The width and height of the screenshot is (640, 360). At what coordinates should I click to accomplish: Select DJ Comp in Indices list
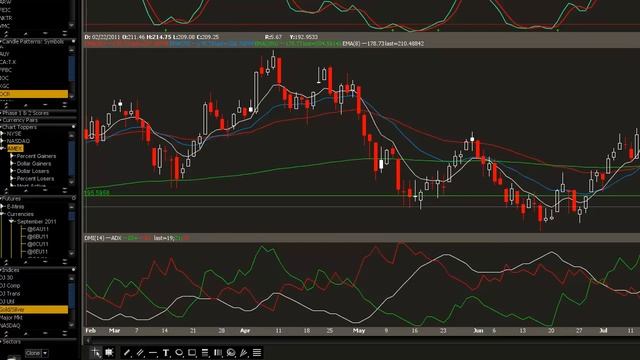10,285
